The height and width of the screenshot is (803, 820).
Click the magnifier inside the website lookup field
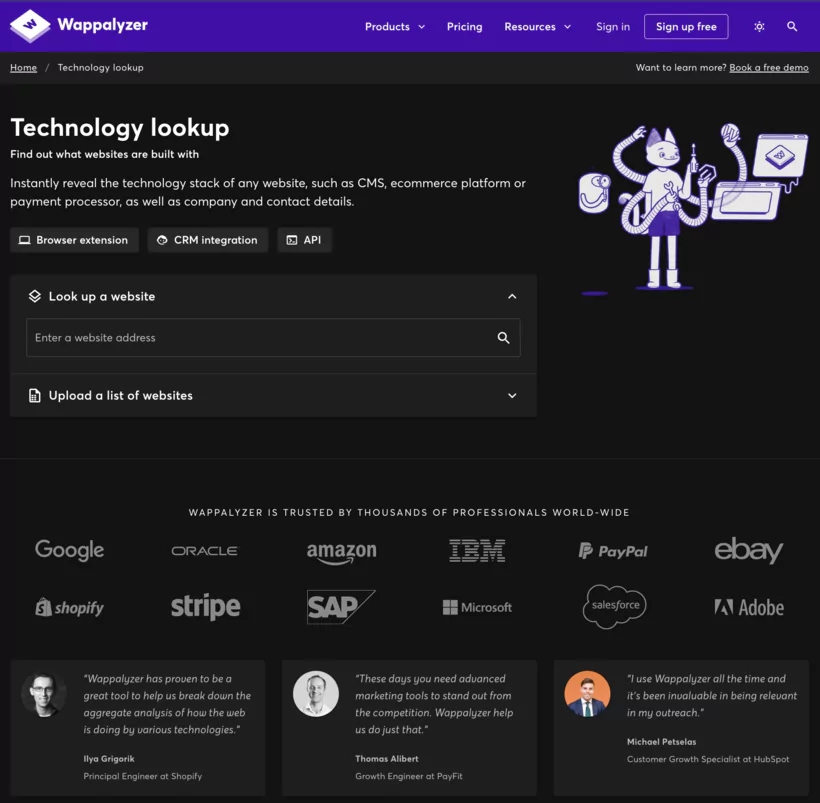coord(503,338)
